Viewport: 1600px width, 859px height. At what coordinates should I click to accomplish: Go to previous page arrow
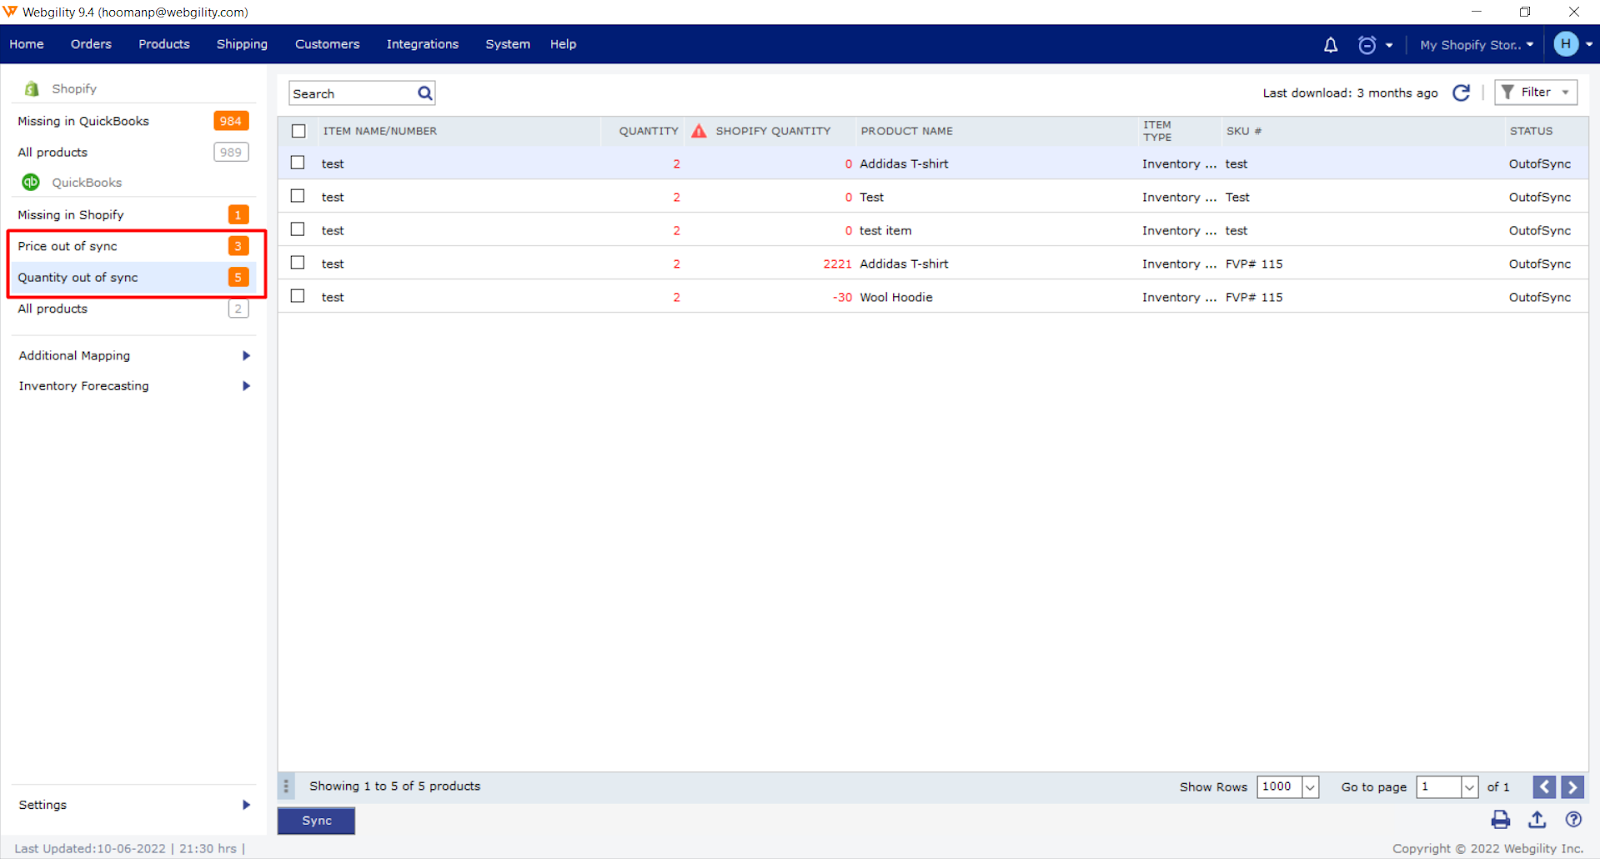coord(1544,787)
